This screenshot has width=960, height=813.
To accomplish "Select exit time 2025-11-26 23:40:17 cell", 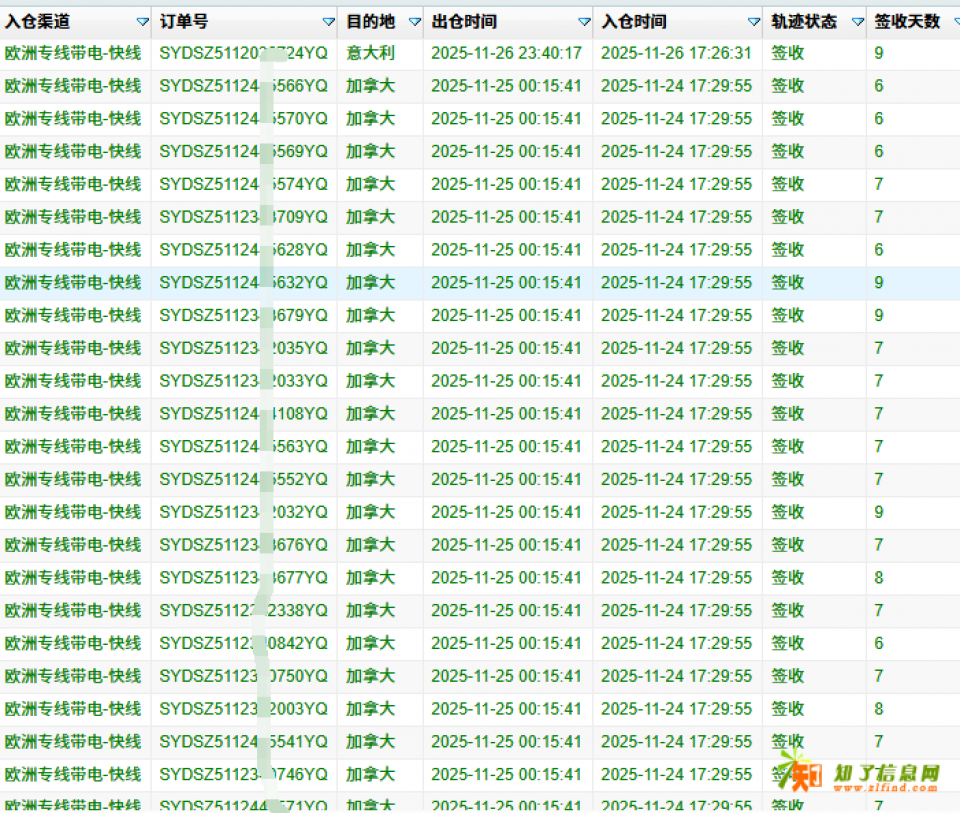I will (x=506, y=53).
